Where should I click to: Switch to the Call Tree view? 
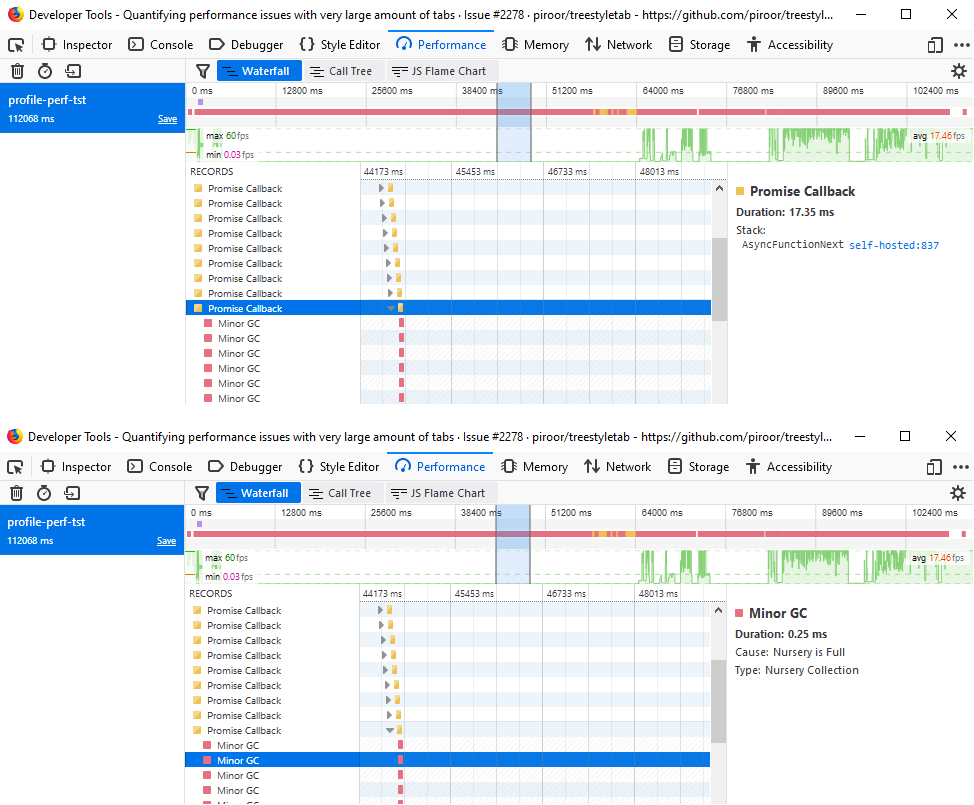[343, 71]
